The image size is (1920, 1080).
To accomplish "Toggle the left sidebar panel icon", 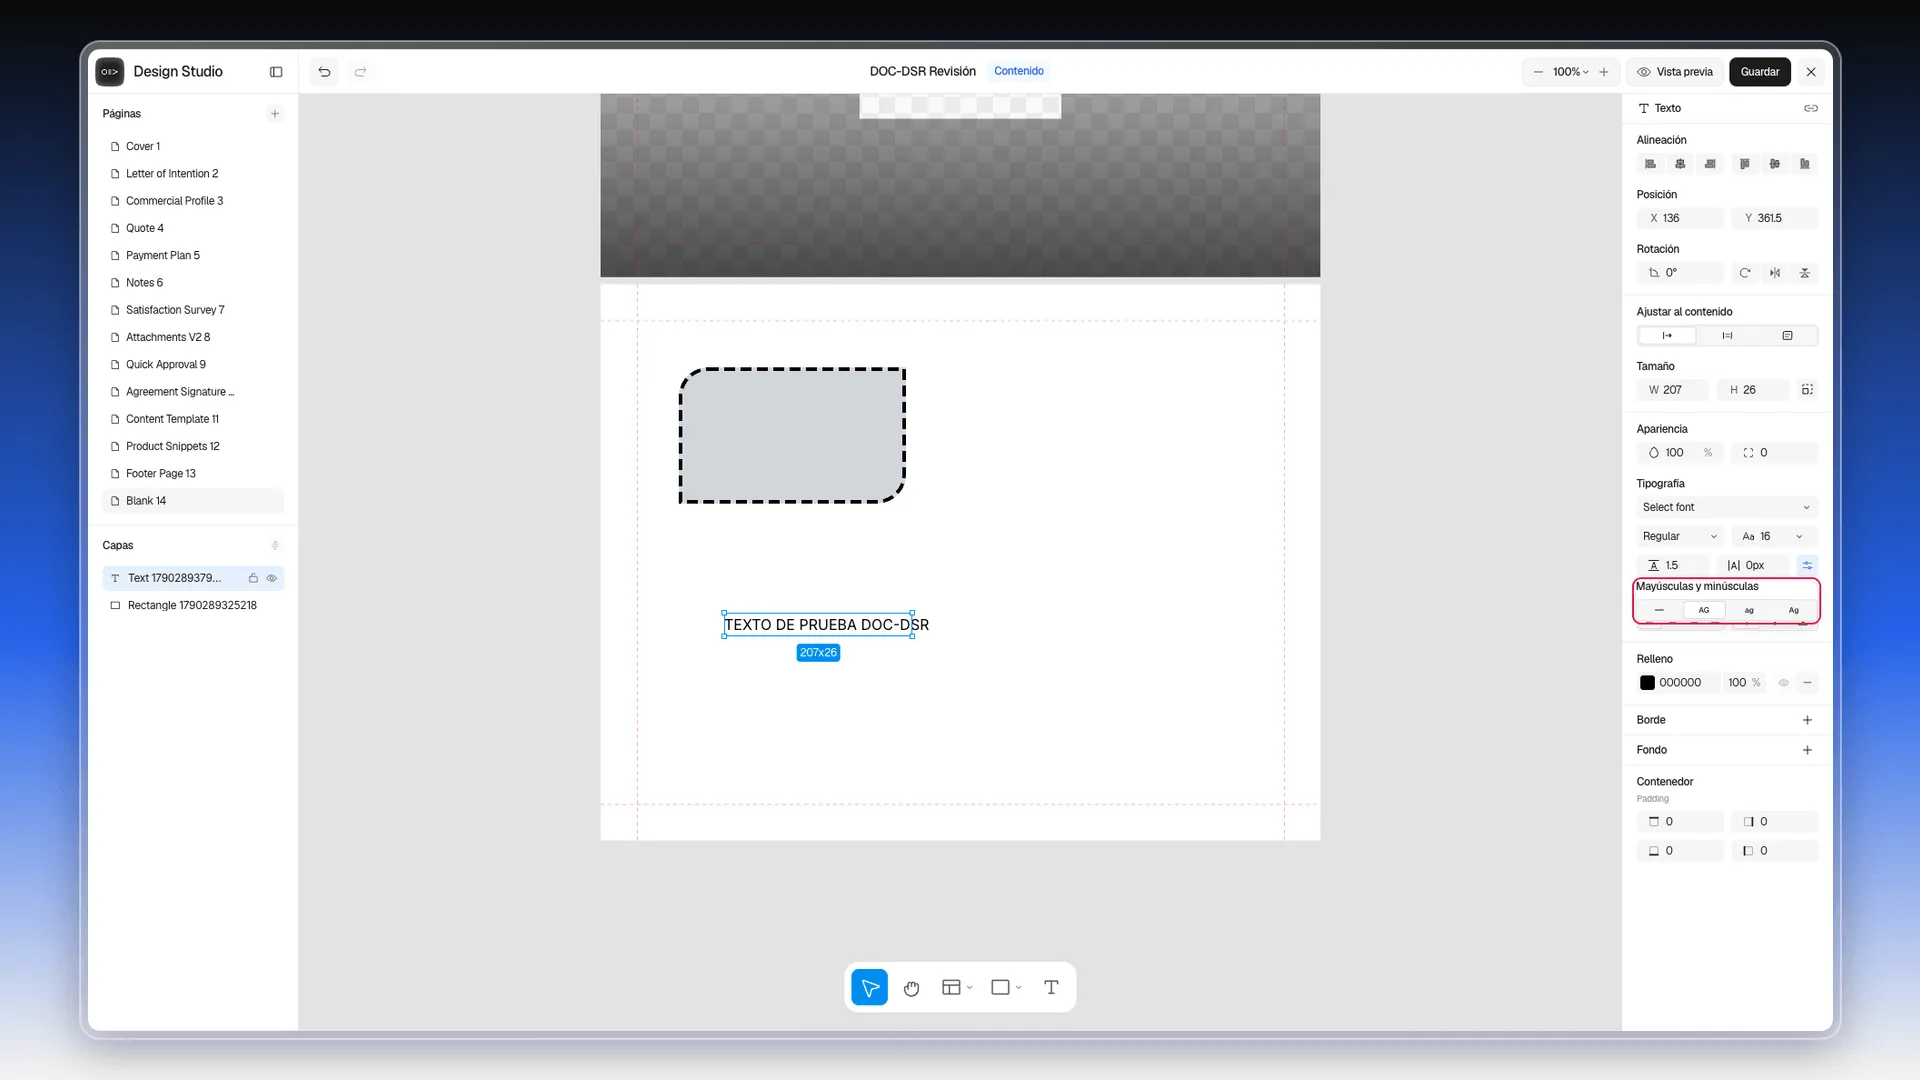I will 276,72.
